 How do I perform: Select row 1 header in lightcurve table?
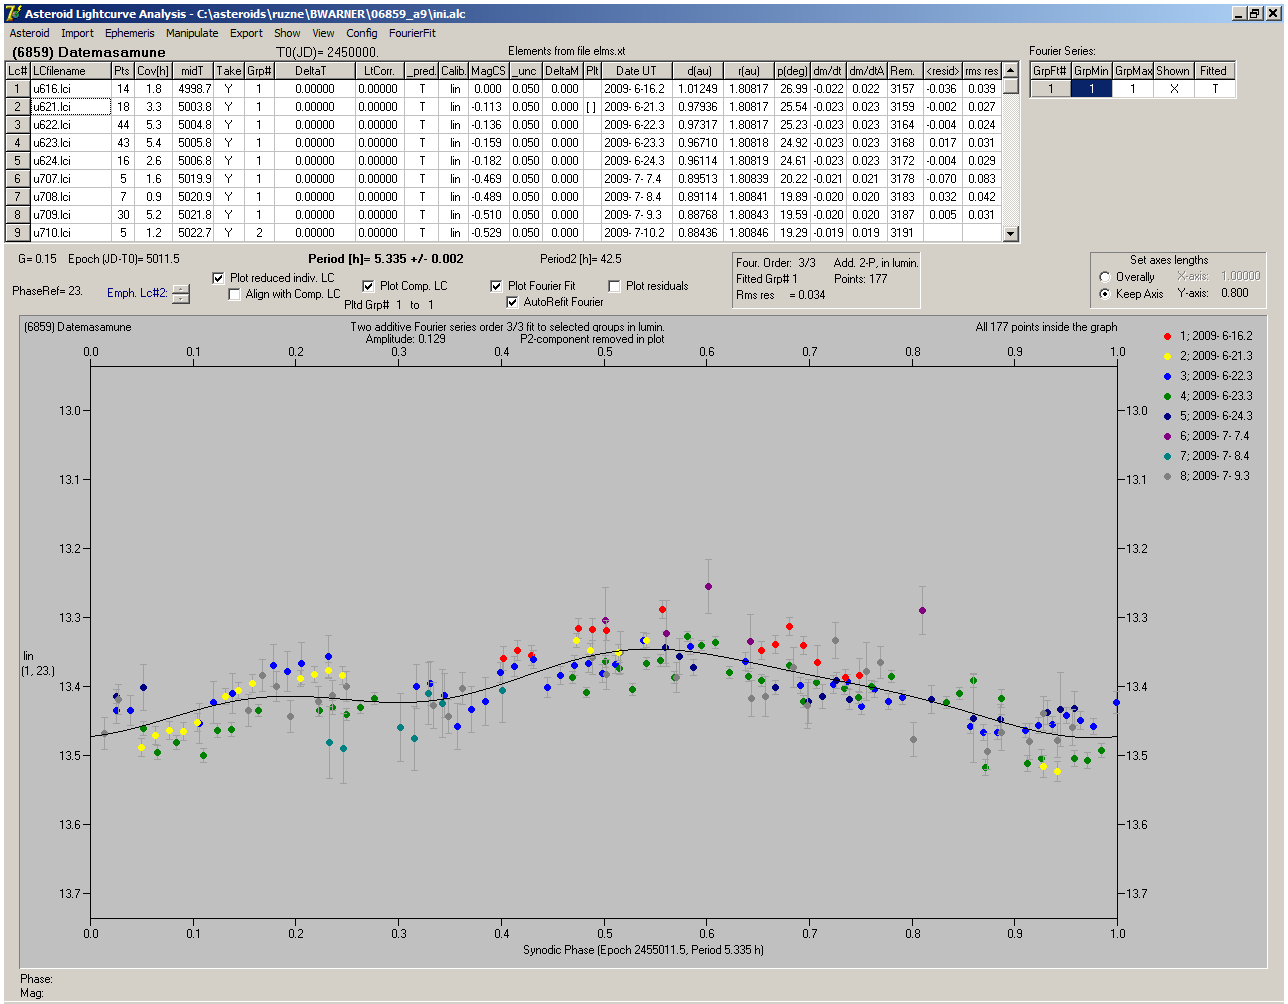18,89
